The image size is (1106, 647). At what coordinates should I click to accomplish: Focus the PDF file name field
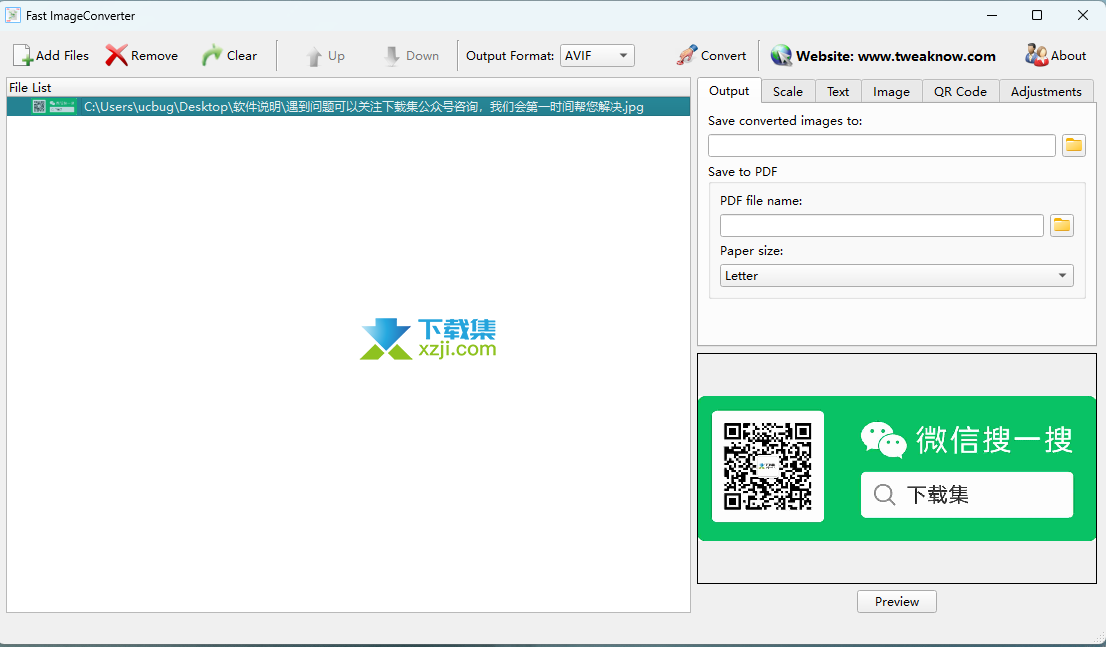pos(882,226)
